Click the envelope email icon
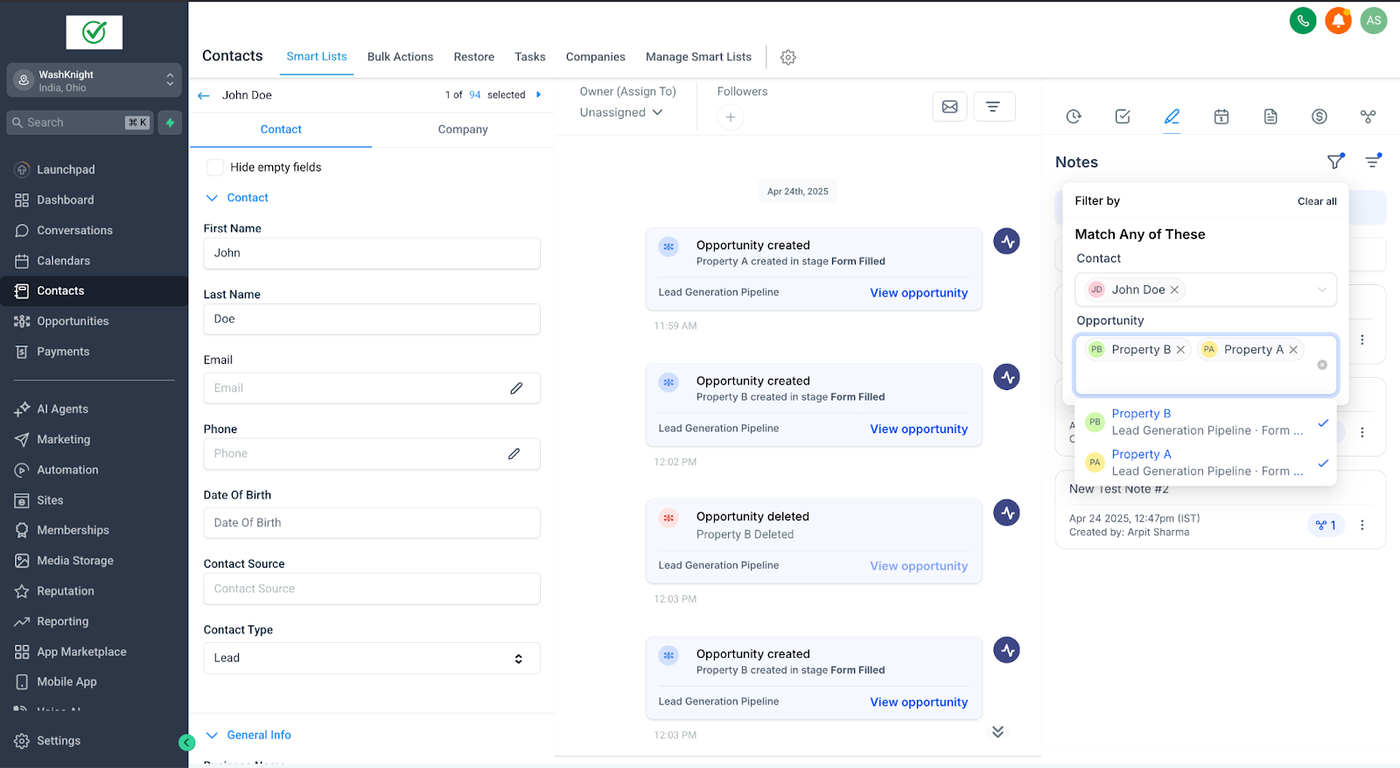 [x=949, y=106]
